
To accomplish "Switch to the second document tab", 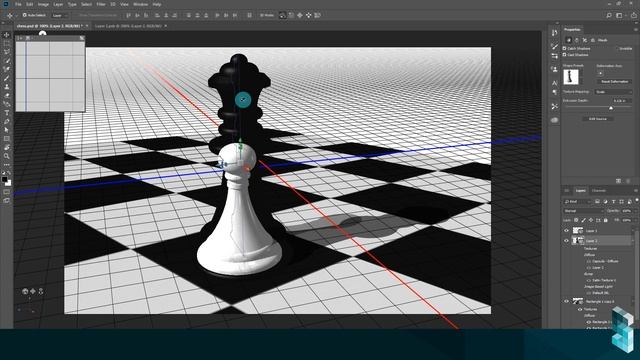I will (128, 26).
